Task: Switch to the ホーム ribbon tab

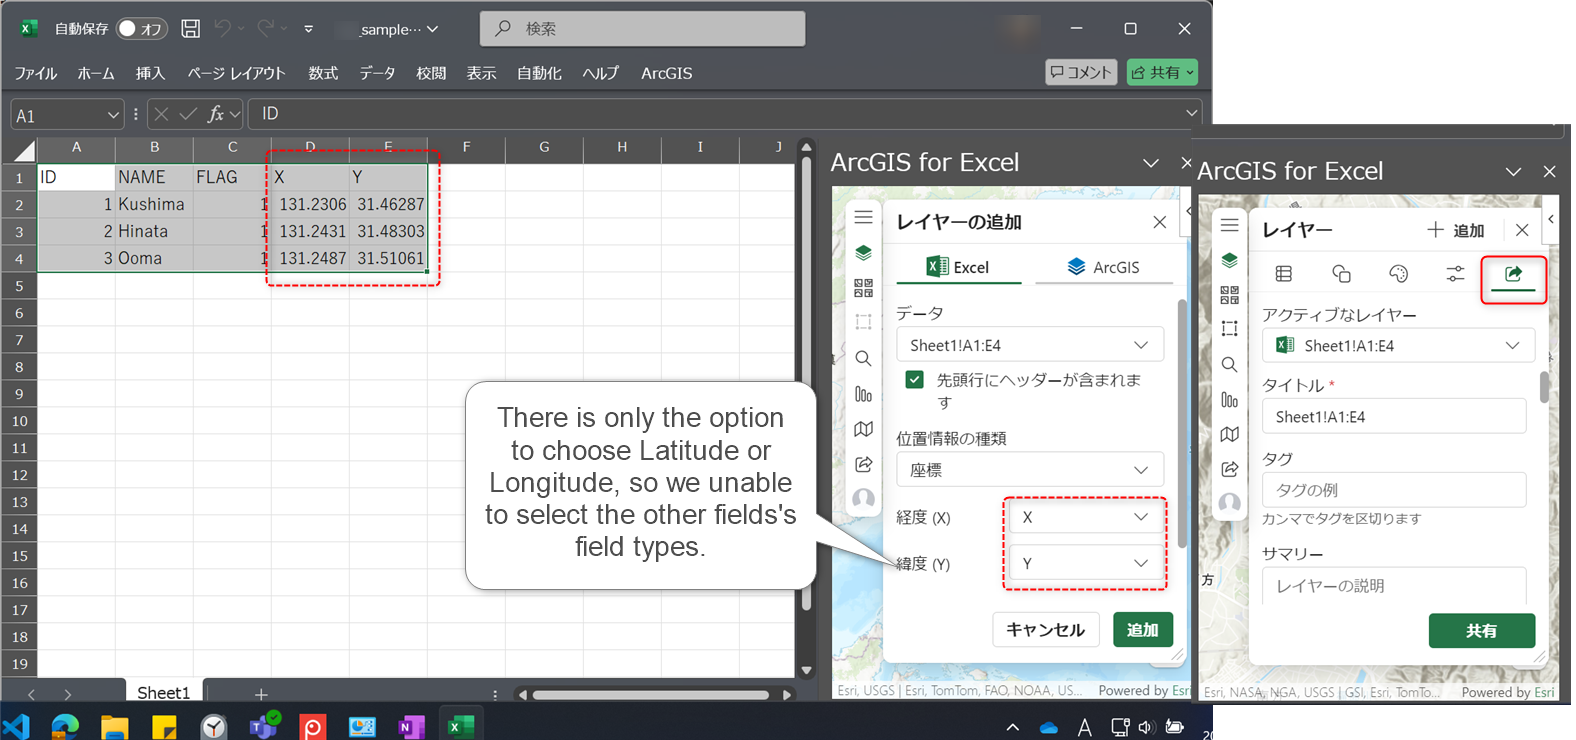Action: (96, 73)
